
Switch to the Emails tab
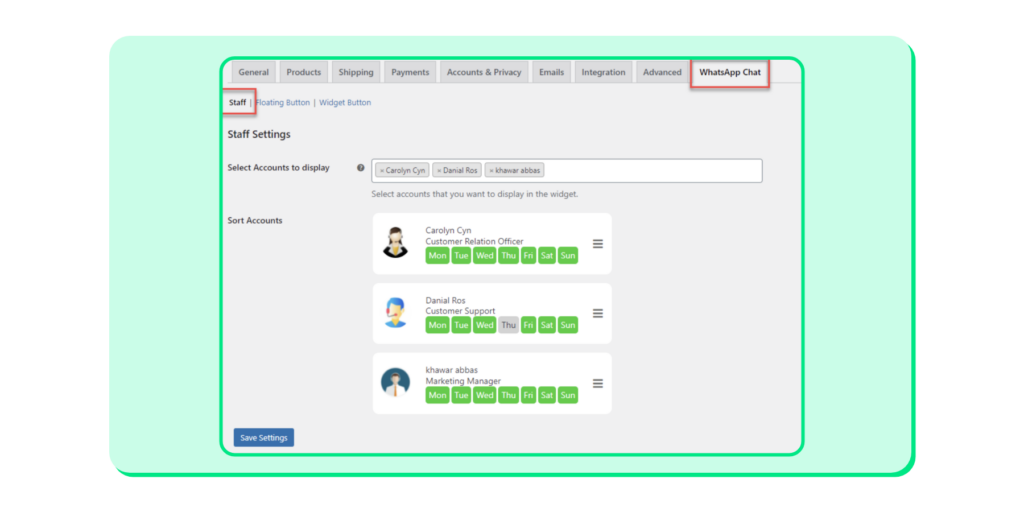coord(552,72)
